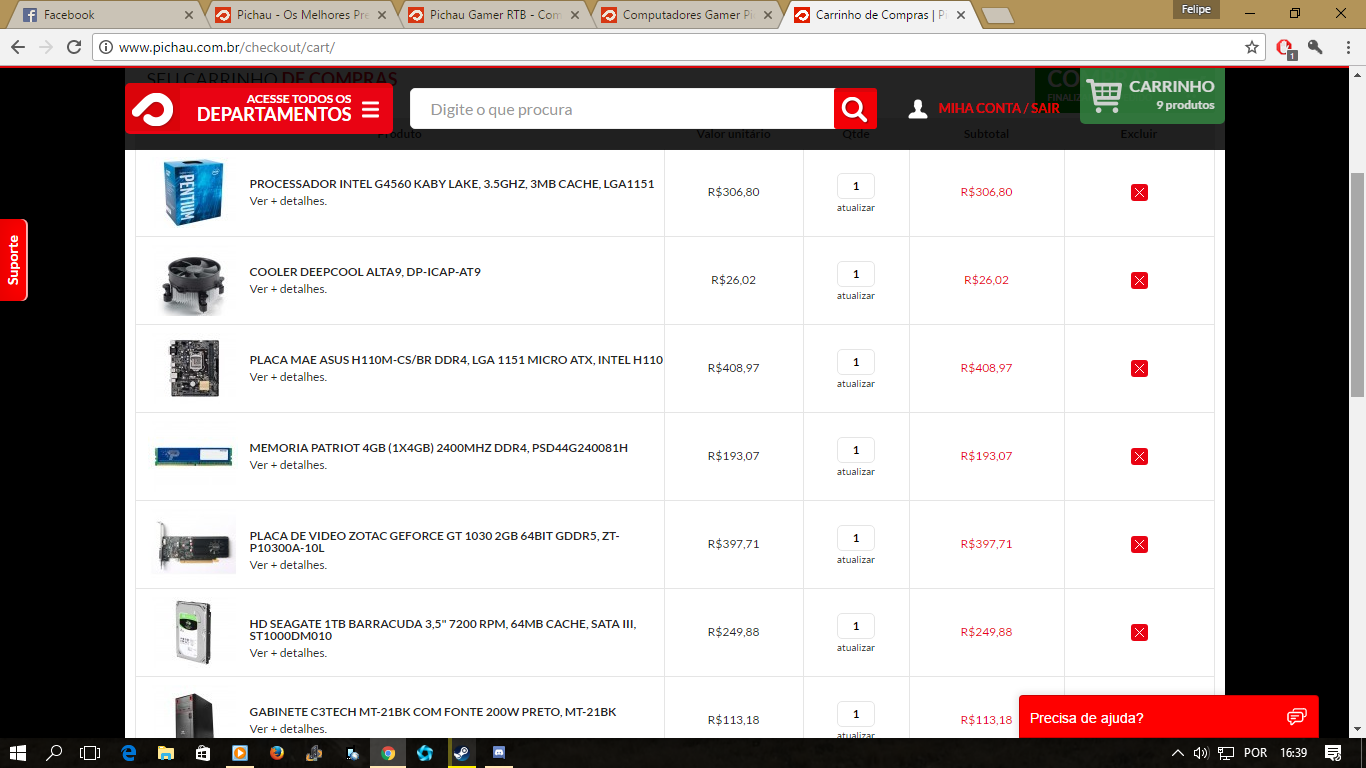The width and height of the screenshot is (1366, 768).
Task: Open 'Ver + detalhes' for Asus motherboard
Action: click(288, 377)
